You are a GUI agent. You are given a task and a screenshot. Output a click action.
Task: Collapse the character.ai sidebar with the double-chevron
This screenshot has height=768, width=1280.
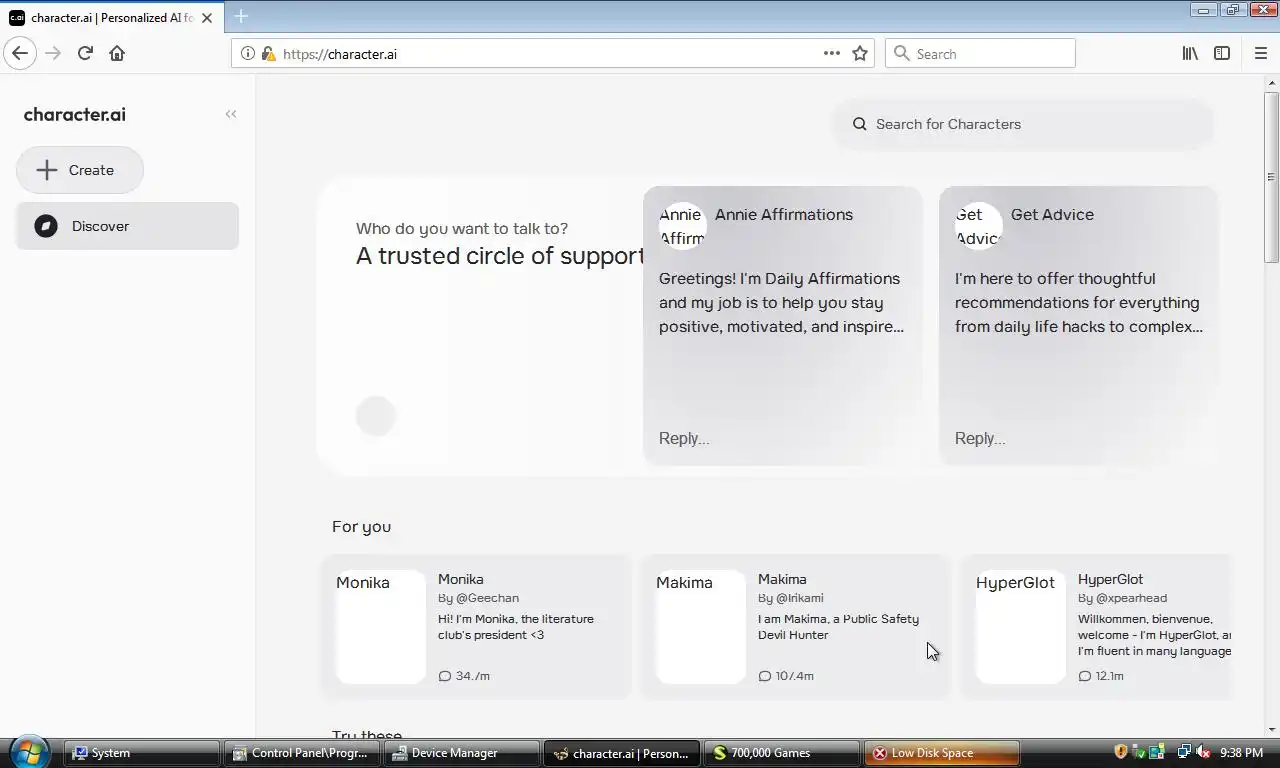click(x=231, y=114)
